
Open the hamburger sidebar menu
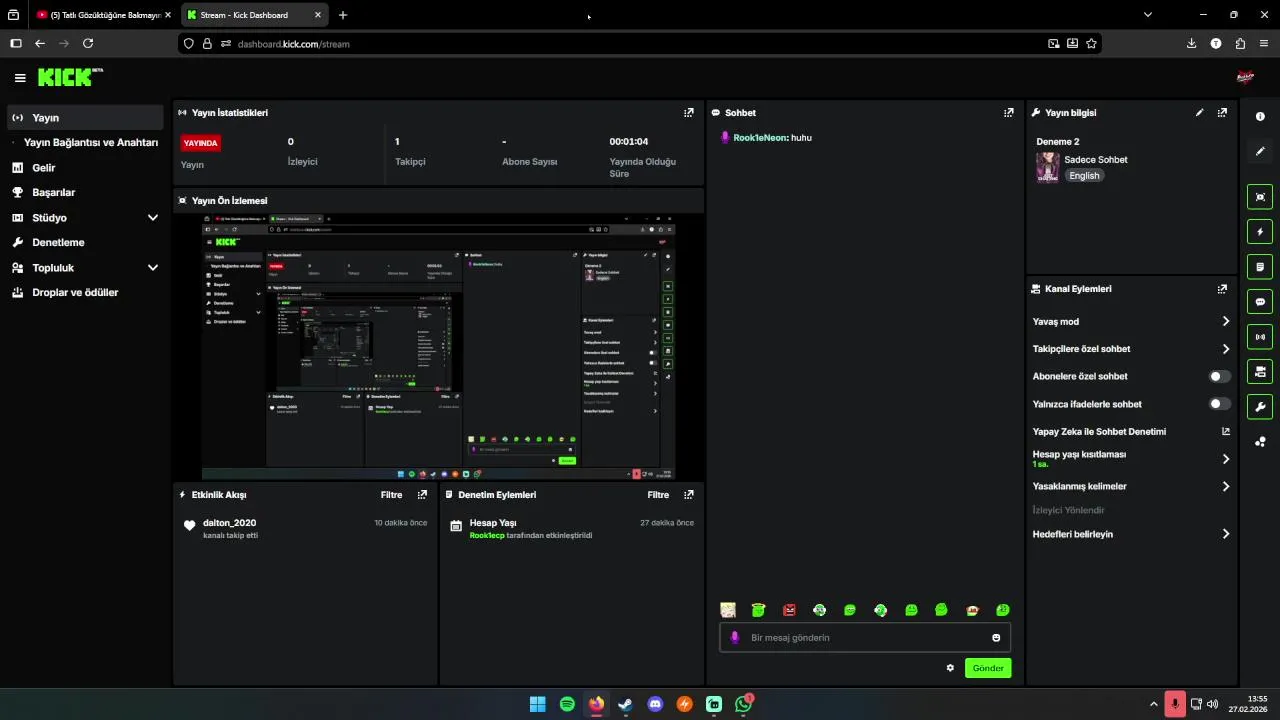[x=20, y=77]
